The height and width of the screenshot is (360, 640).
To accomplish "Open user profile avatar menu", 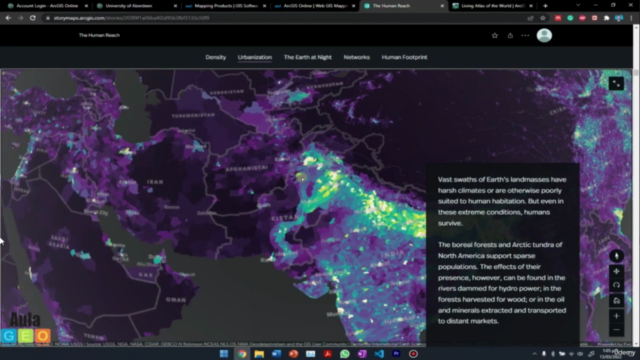I will pyautogui.click(x=544, y=36).
